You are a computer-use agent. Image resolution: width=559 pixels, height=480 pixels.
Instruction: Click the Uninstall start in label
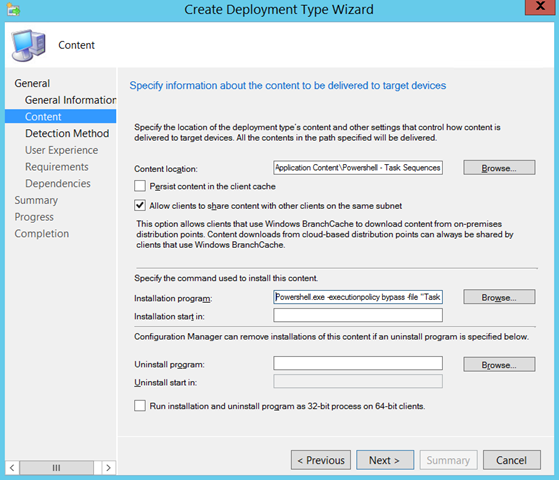point(166,383)
